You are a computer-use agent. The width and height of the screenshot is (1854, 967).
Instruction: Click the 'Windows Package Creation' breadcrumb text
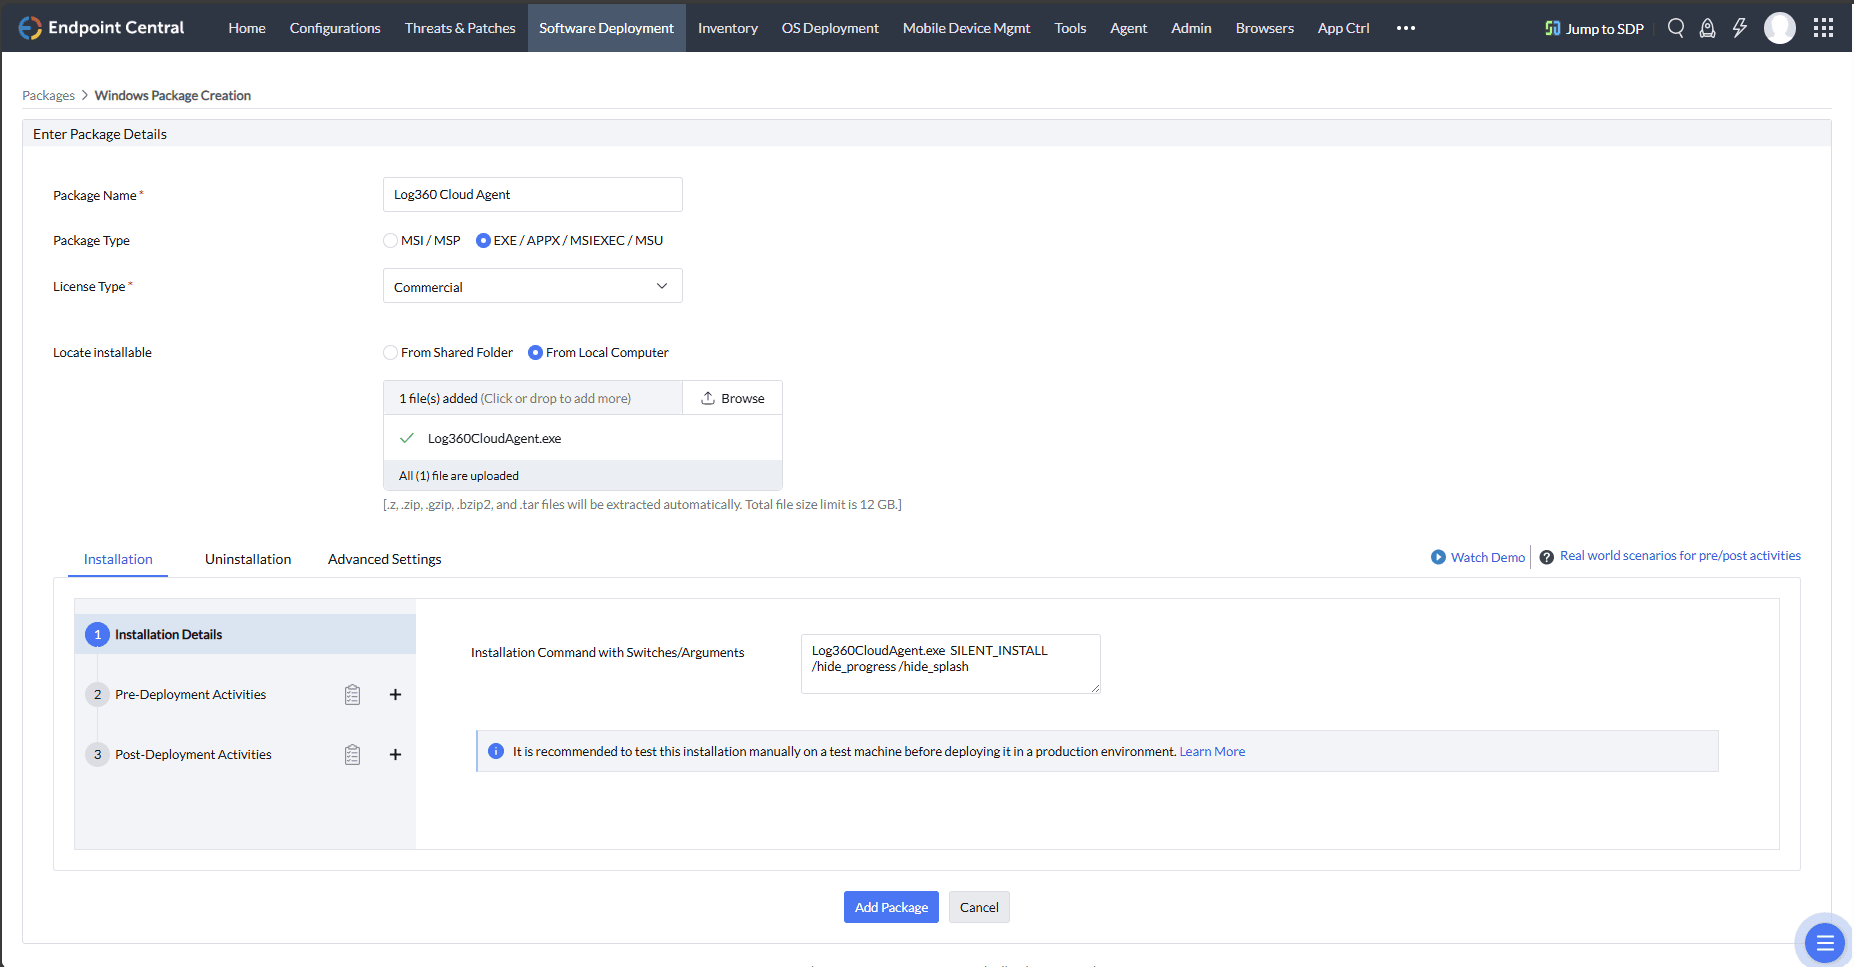pyautogui.click(x=173, y=95)
